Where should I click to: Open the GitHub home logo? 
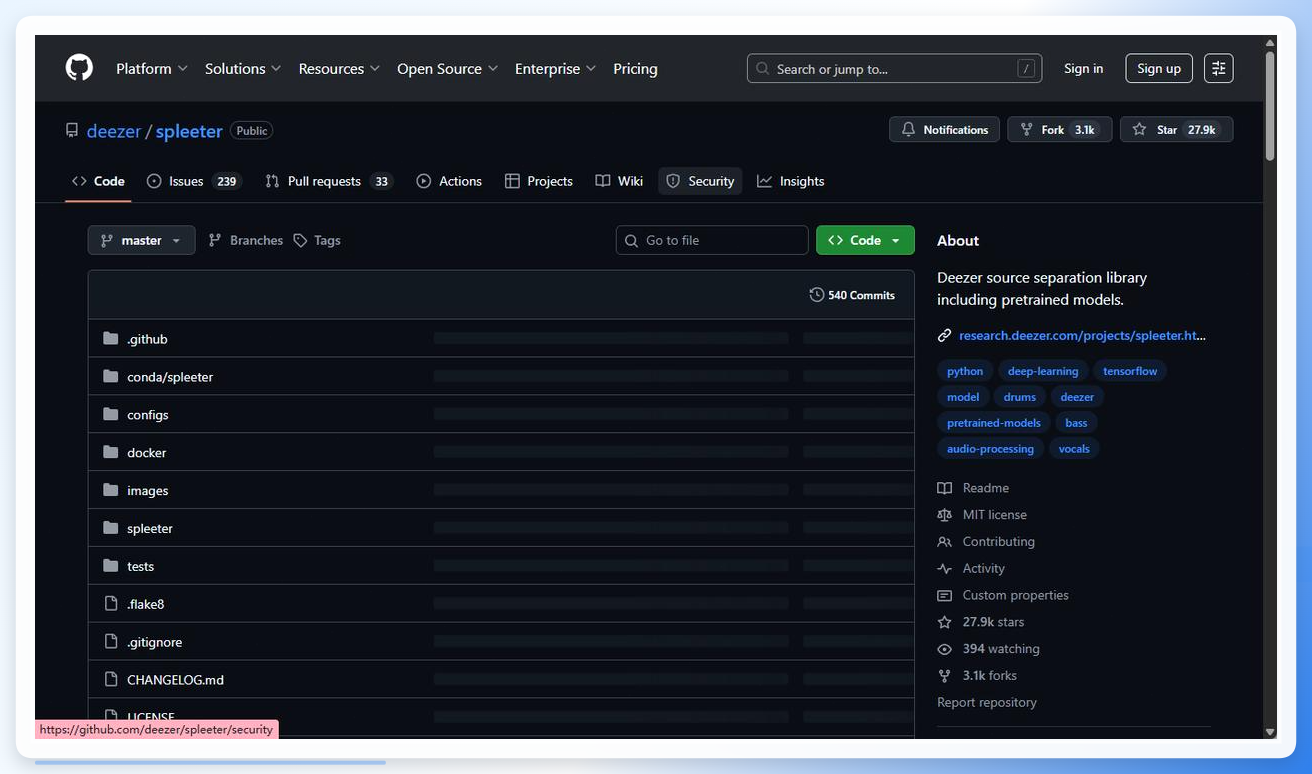[x=79, y=68]
